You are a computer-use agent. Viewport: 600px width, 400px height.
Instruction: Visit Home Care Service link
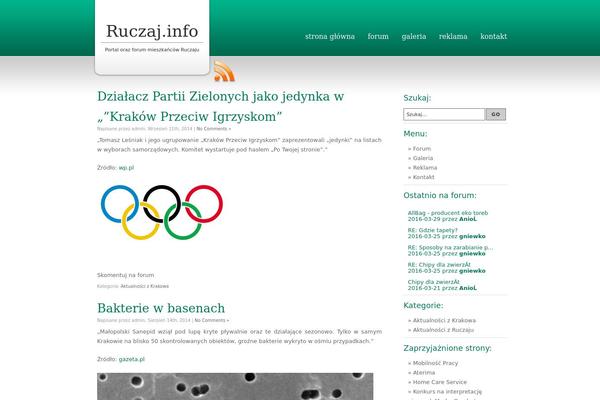(x=440, y=382)
